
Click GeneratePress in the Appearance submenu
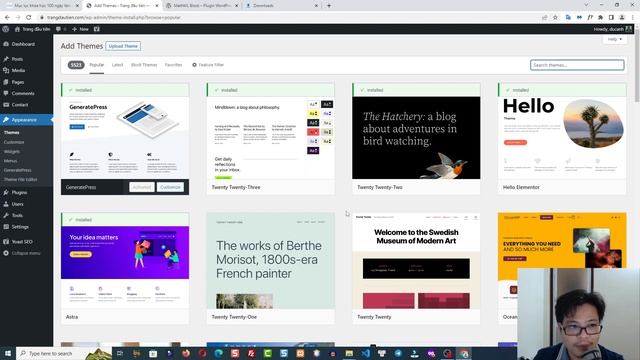coord(18,170)
